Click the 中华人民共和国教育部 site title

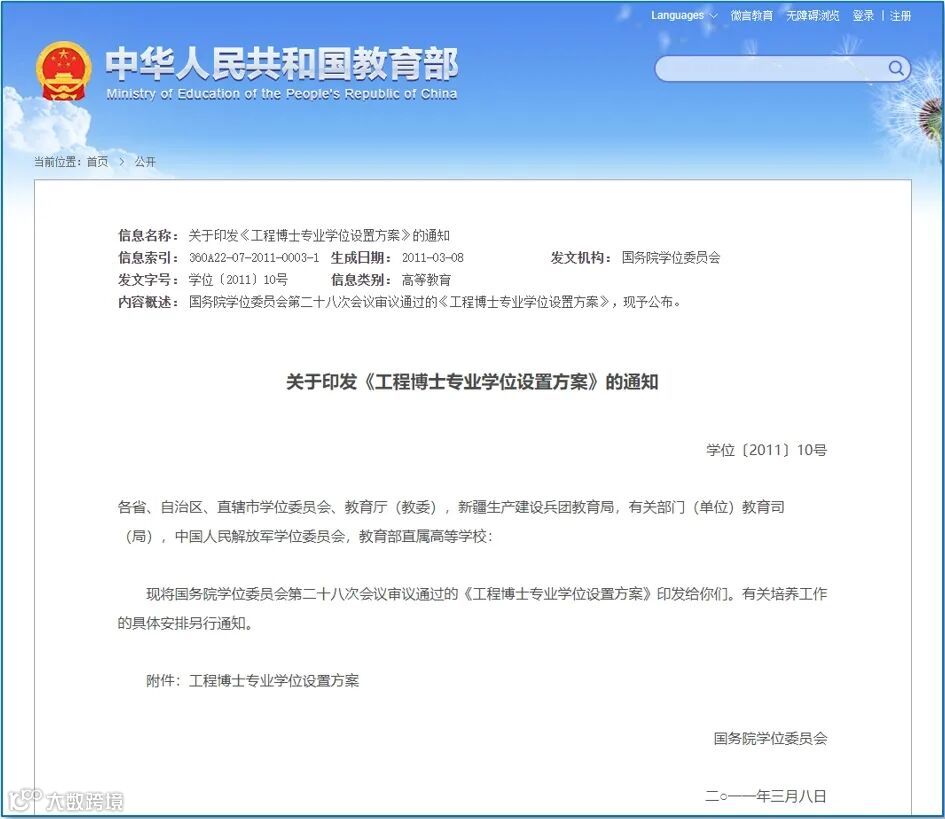(x=282, y=64)
